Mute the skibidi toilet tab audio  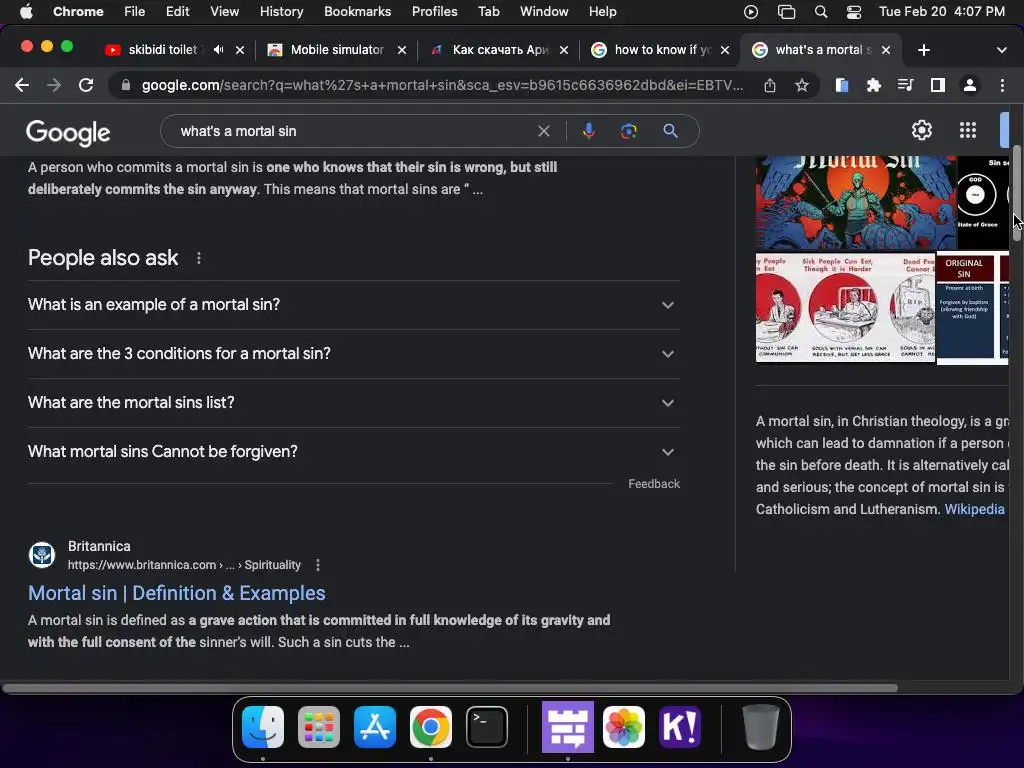[x=219, y=50]
